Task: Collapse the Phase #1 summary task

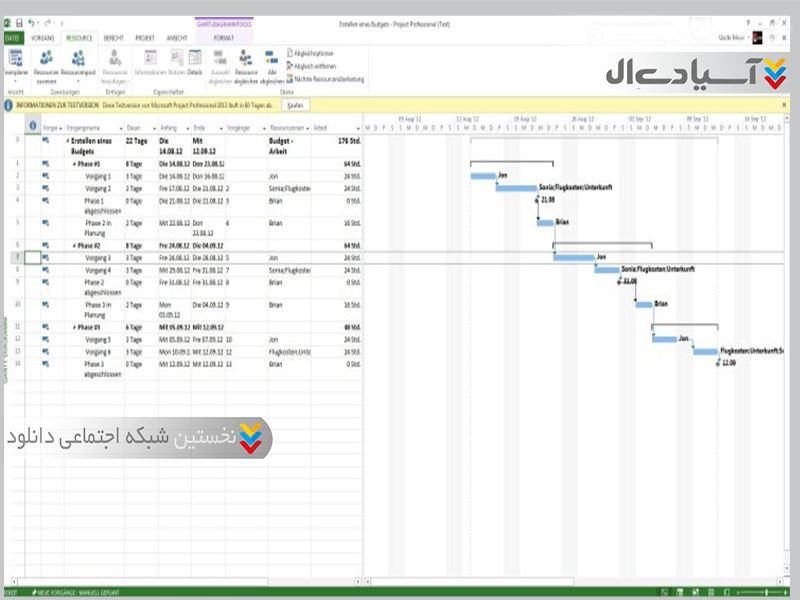Action: (75, 163)
